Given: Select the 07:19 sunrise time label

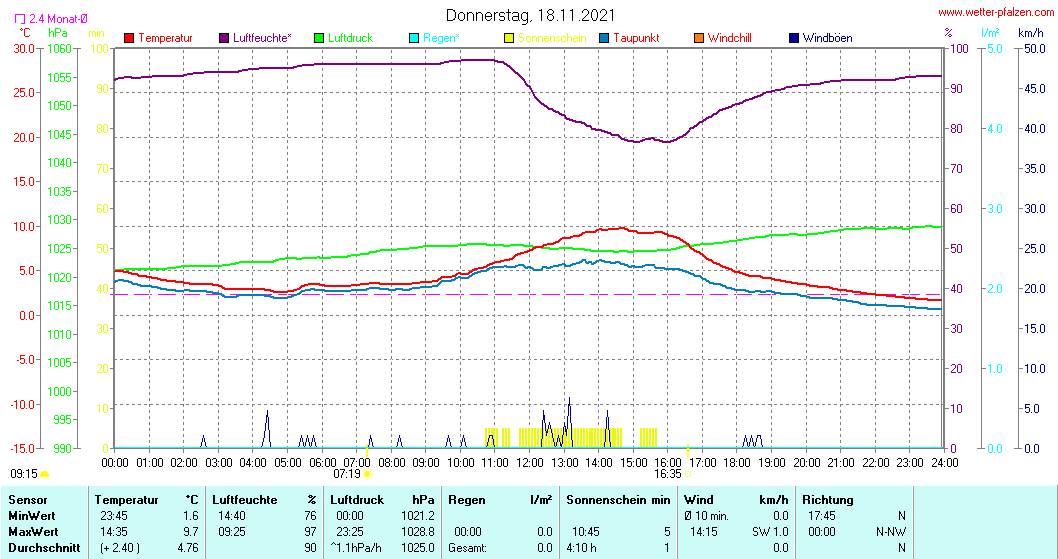Looking at the screenshot, I should coord(347,474).
